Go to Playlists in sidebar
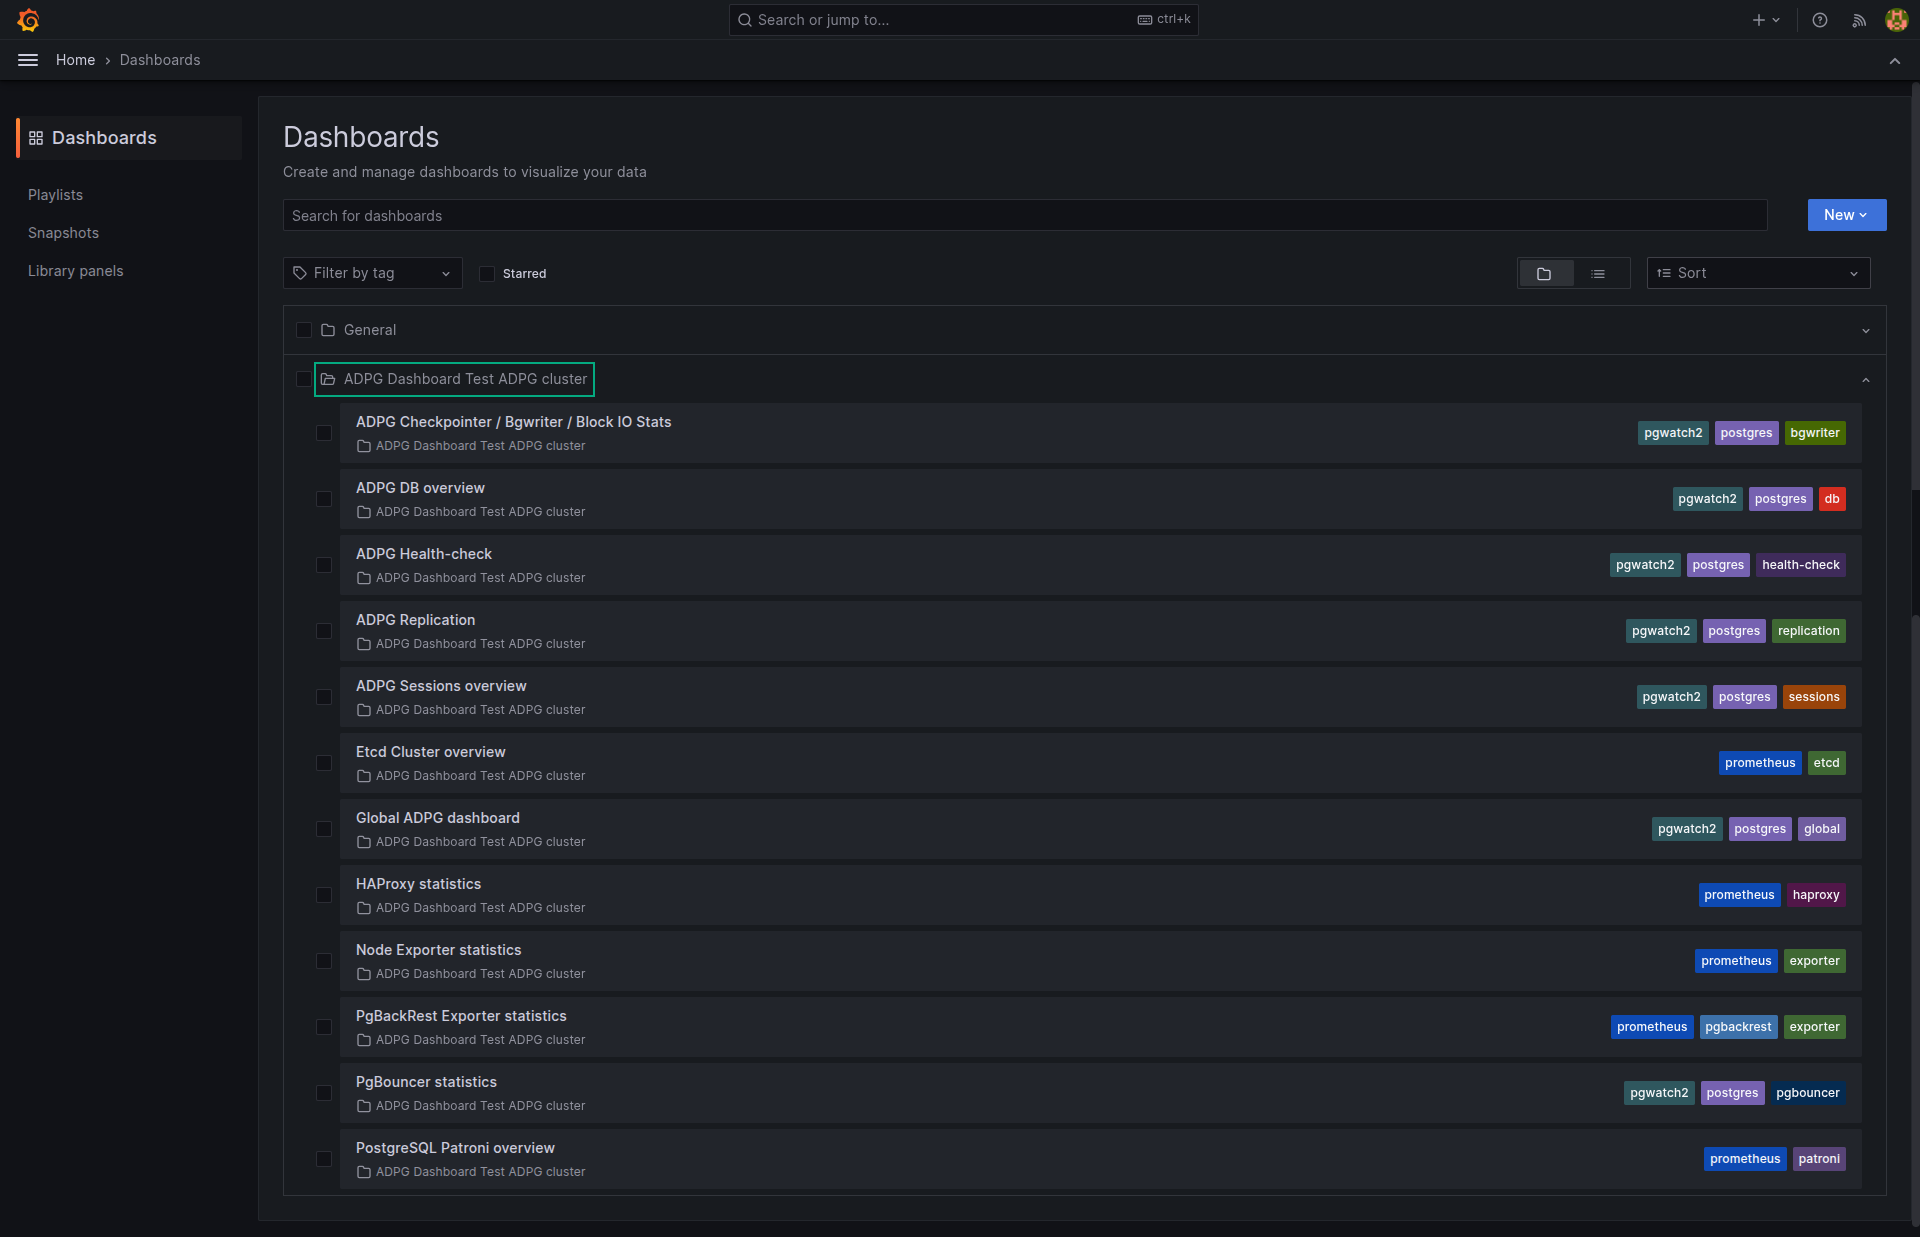The height and width of the screenshot is (1237, 1920). [x=55, y=195]
